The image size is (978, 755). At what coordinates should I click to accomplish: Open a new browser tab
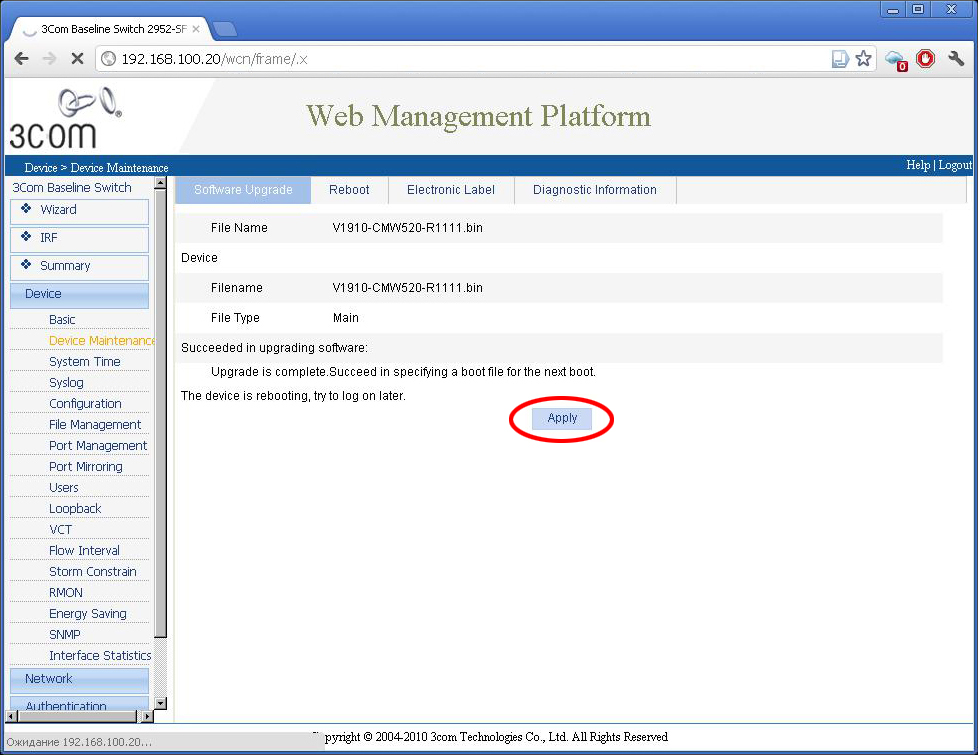[x=224, y=29]
